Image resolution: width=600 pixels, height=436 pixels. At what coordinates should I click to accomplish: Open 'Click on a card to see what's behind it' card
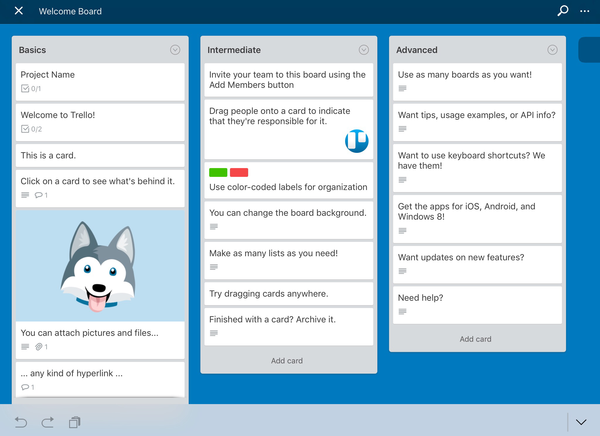pos(100,188)
